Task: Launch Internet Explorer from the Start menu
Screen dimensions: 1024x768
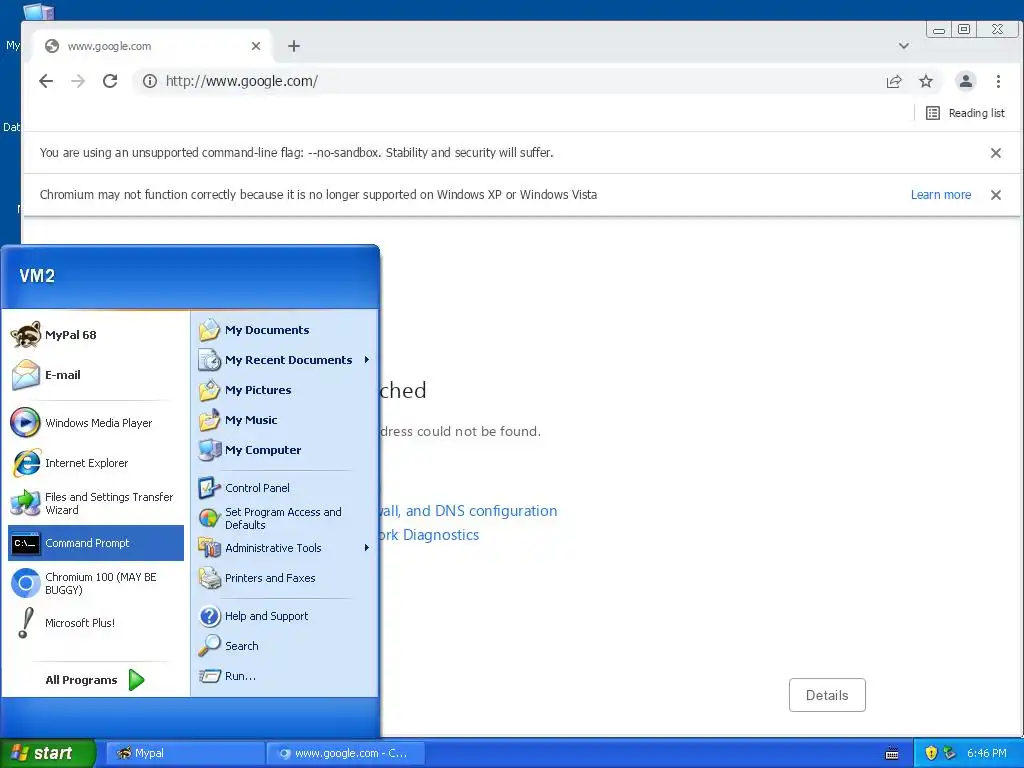Action: point(95,463)
